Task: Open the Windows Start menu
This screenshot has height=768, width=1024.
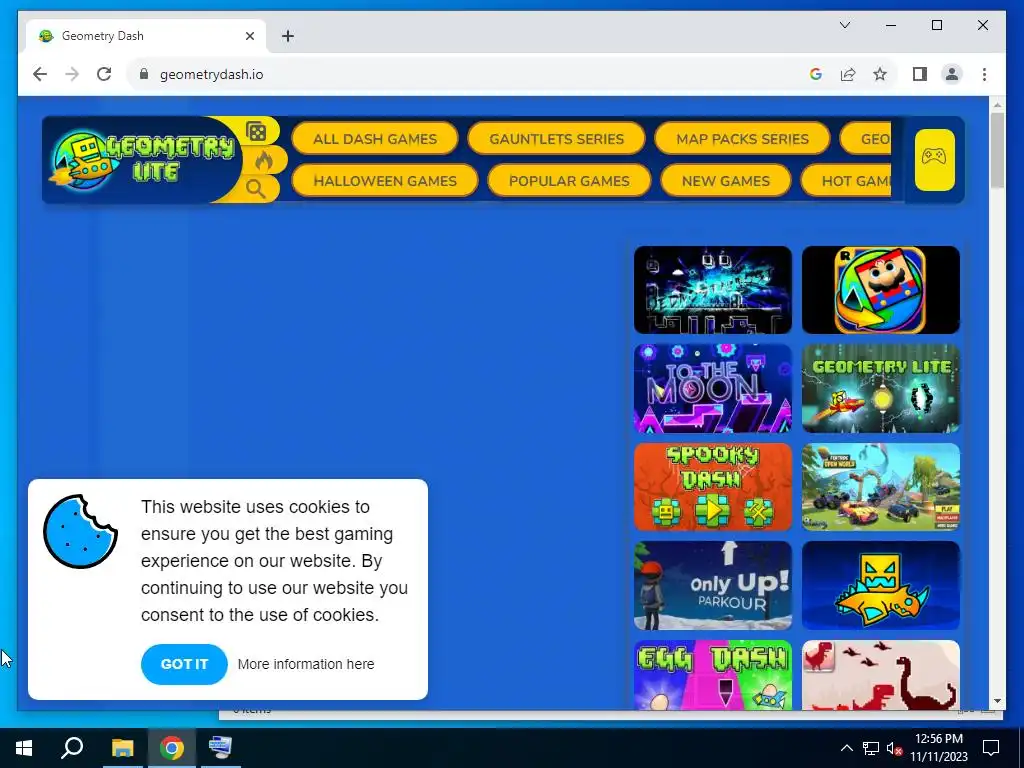Action: point(24,748)
